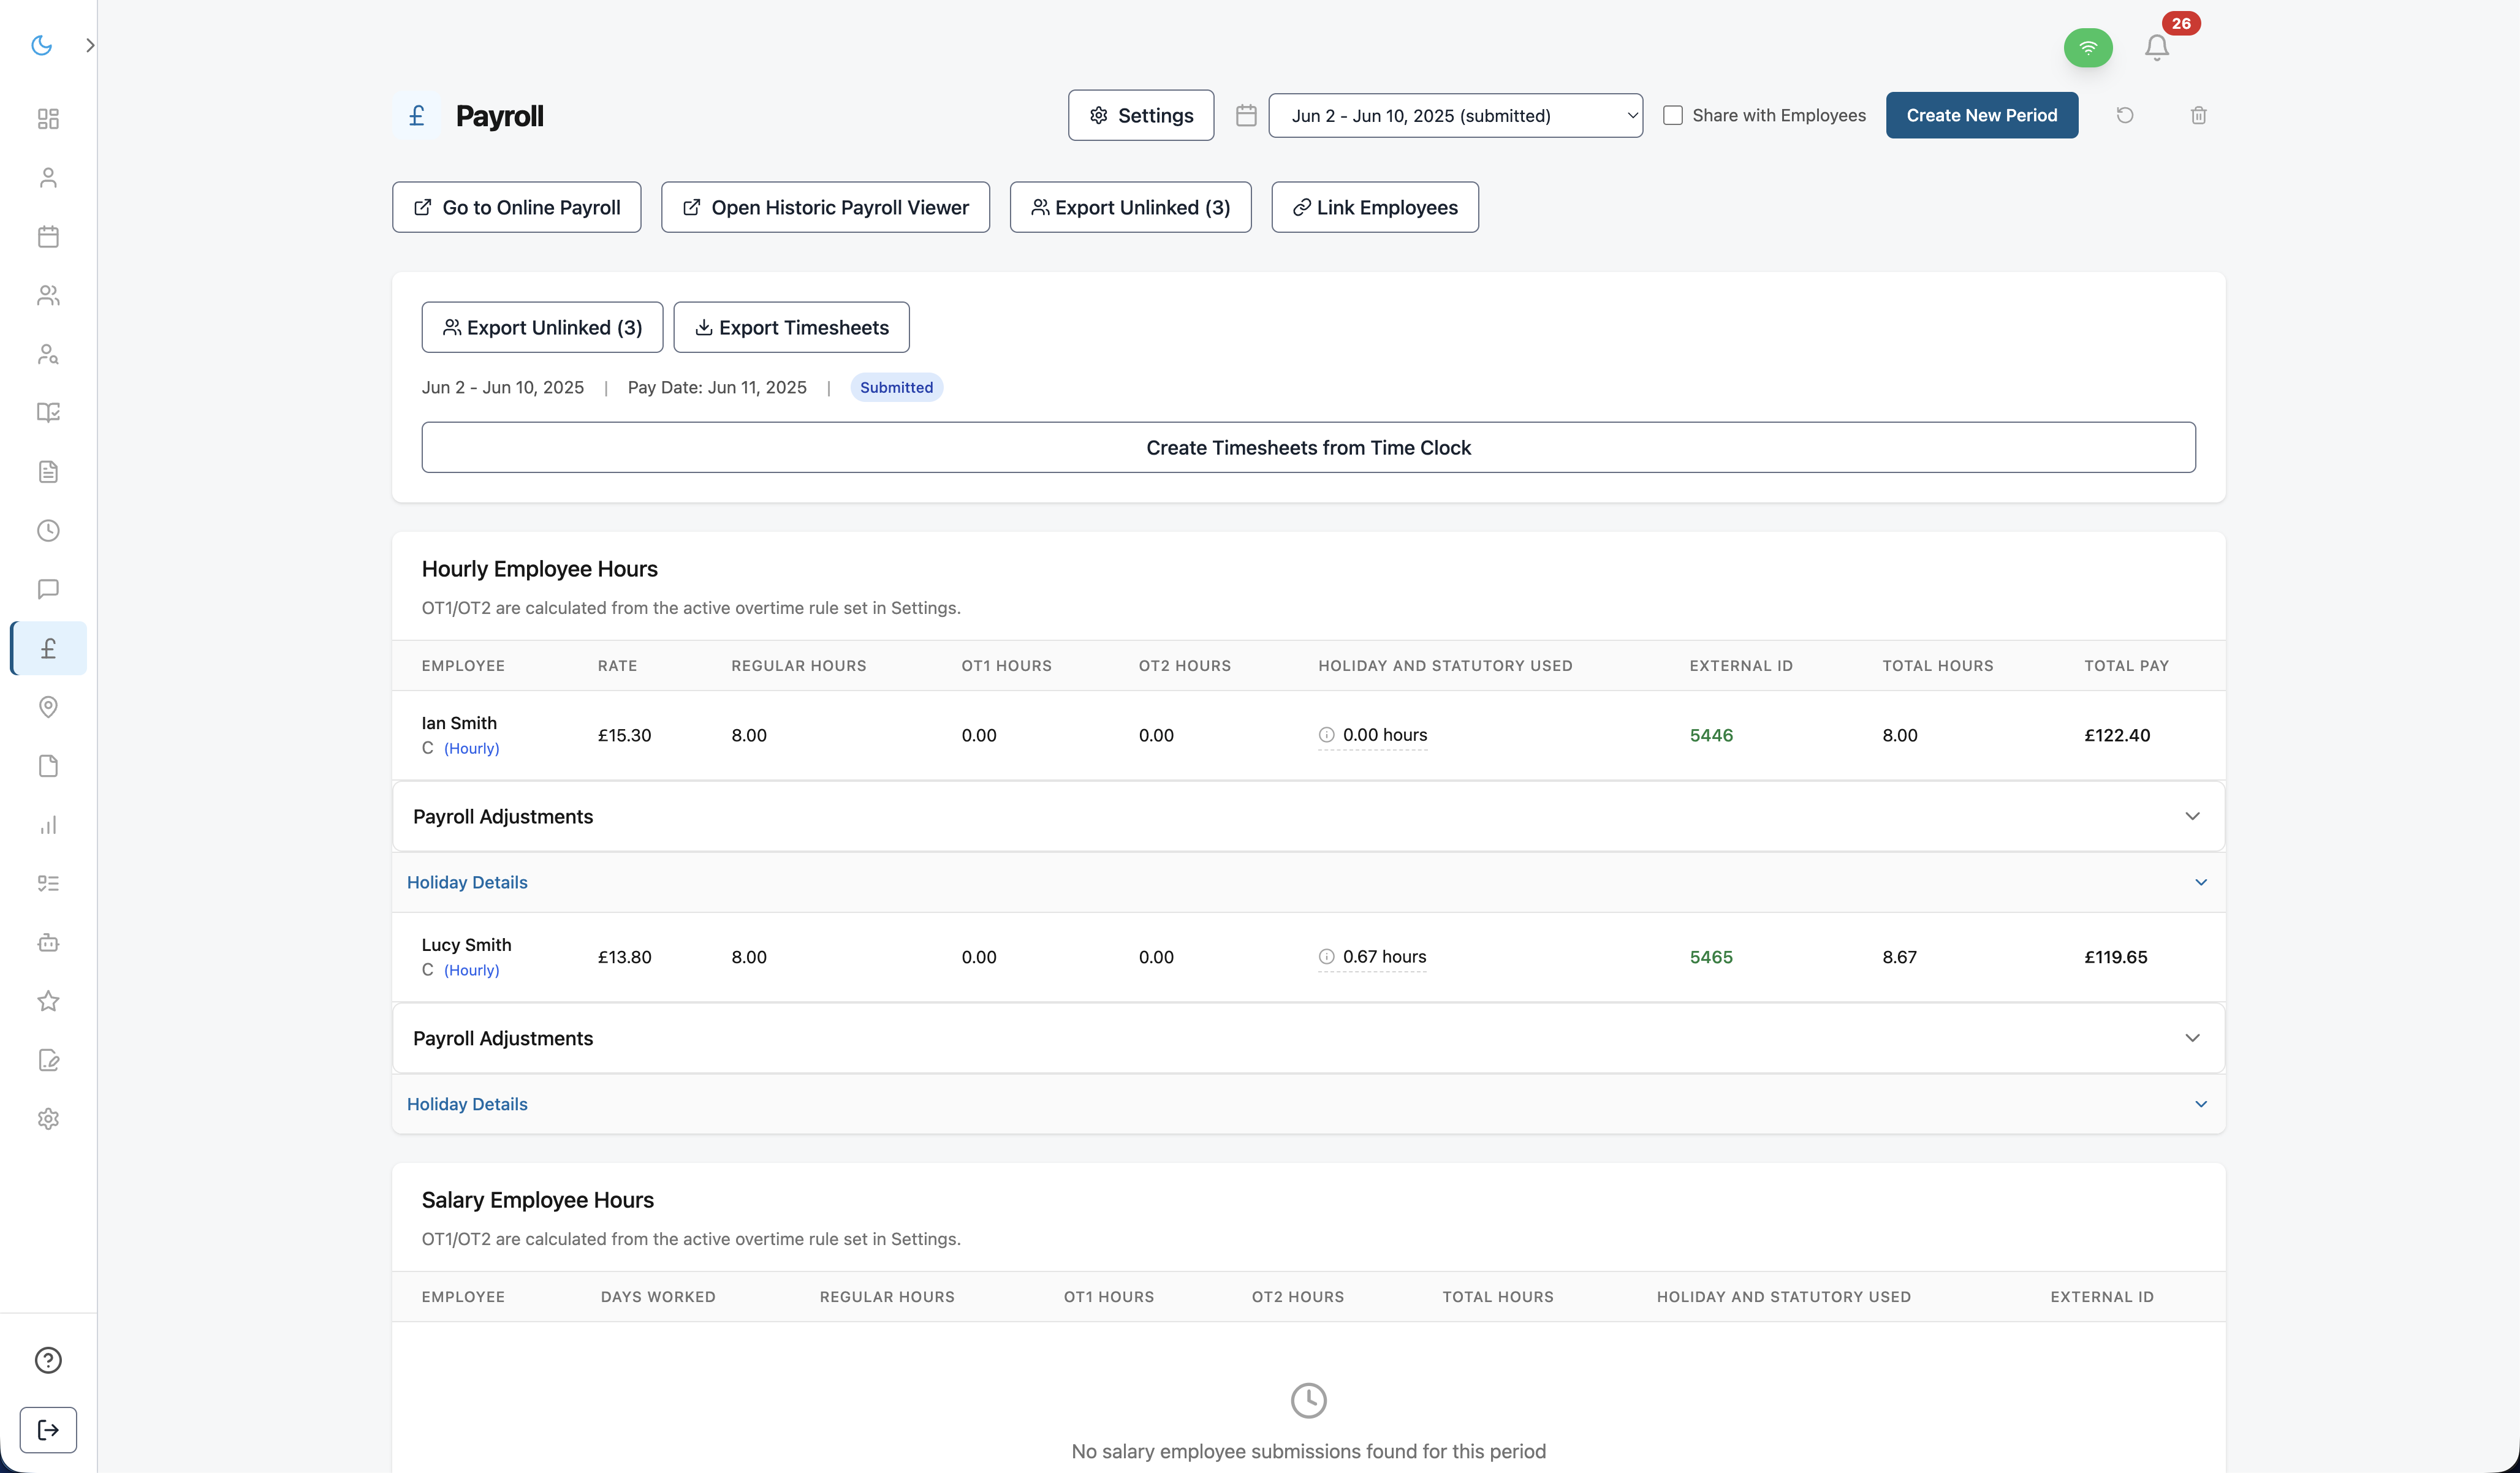Expand Ian Smith's Holiday Details

(x=1308, y=882)
